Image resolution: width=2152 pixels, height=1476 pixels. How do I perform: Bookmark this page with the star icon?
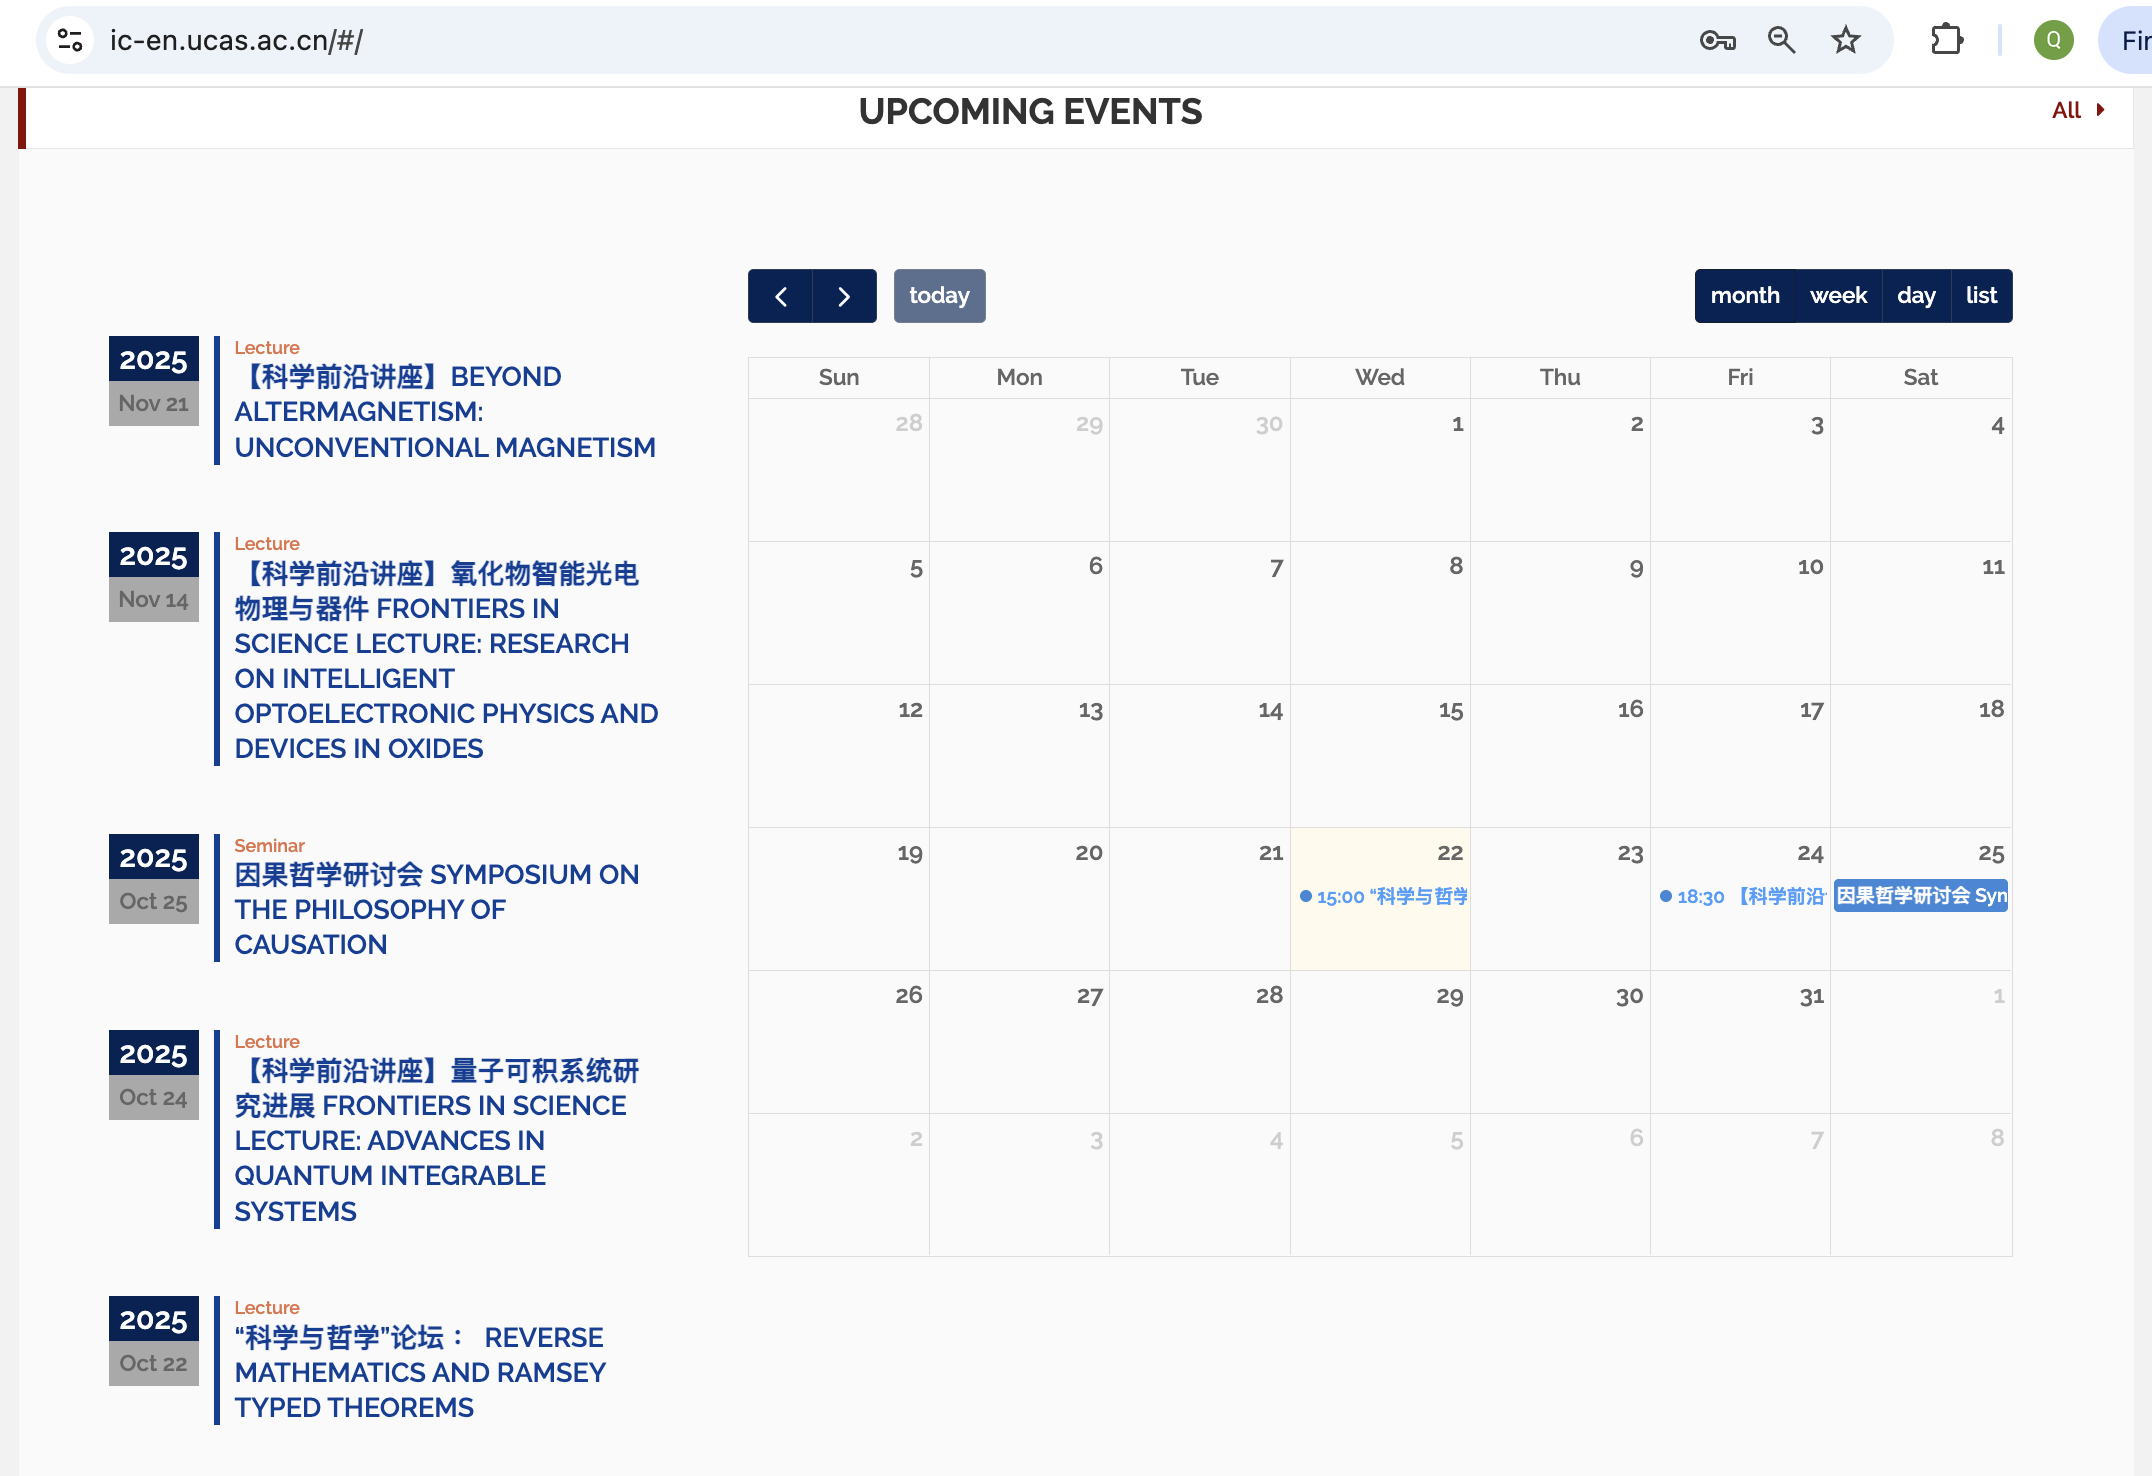pos(1845,40)
